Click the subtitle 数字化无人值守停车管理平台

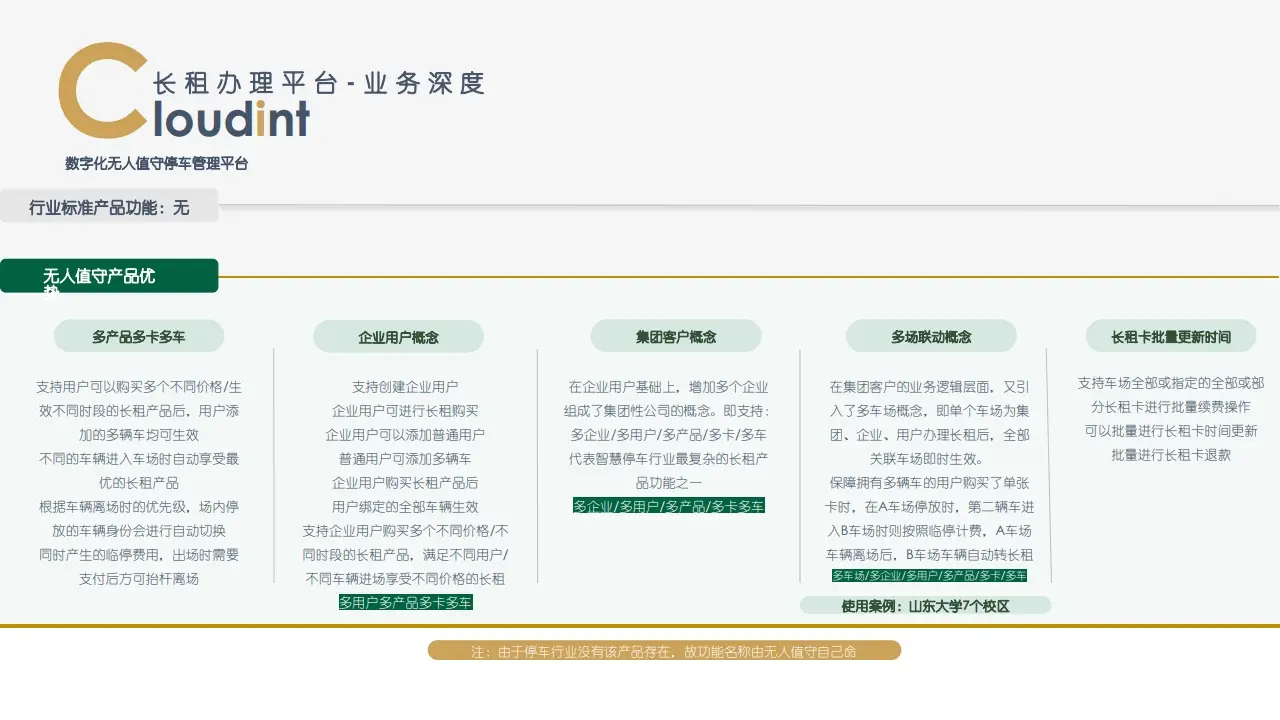(x=157, y=164)
